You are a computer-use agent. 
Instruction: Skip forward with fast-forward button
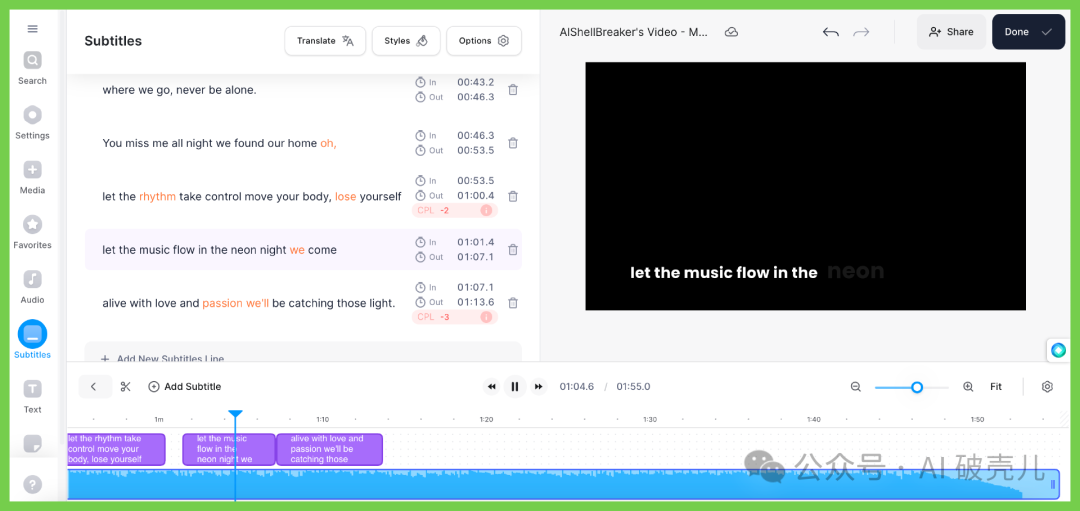[539, 387]
